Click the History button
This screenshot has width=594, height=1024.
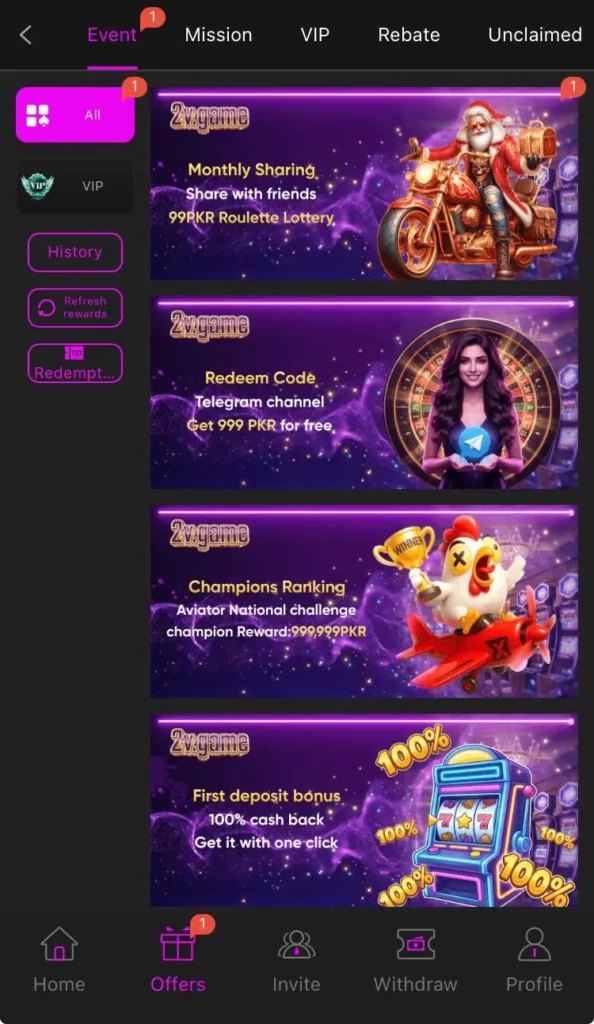(75, 252)
